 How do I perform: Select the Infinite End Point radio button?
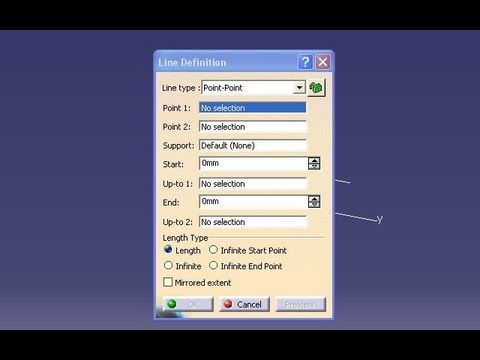tap(213, 265)
